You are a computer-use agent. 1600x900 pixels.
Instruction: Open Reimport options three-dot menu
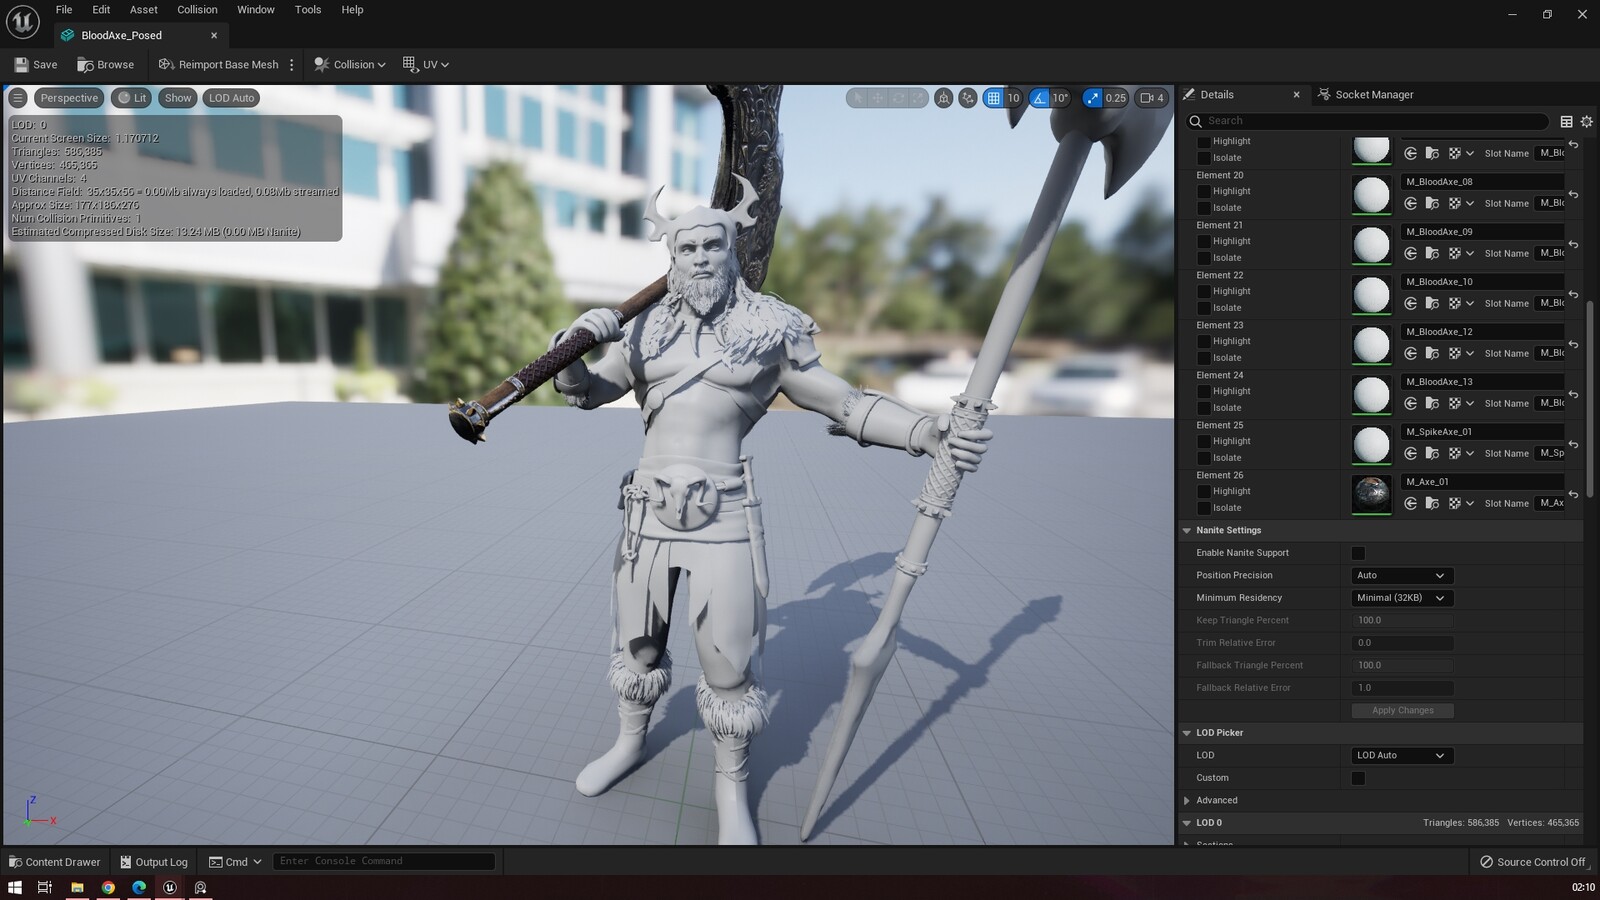(292, 64)
